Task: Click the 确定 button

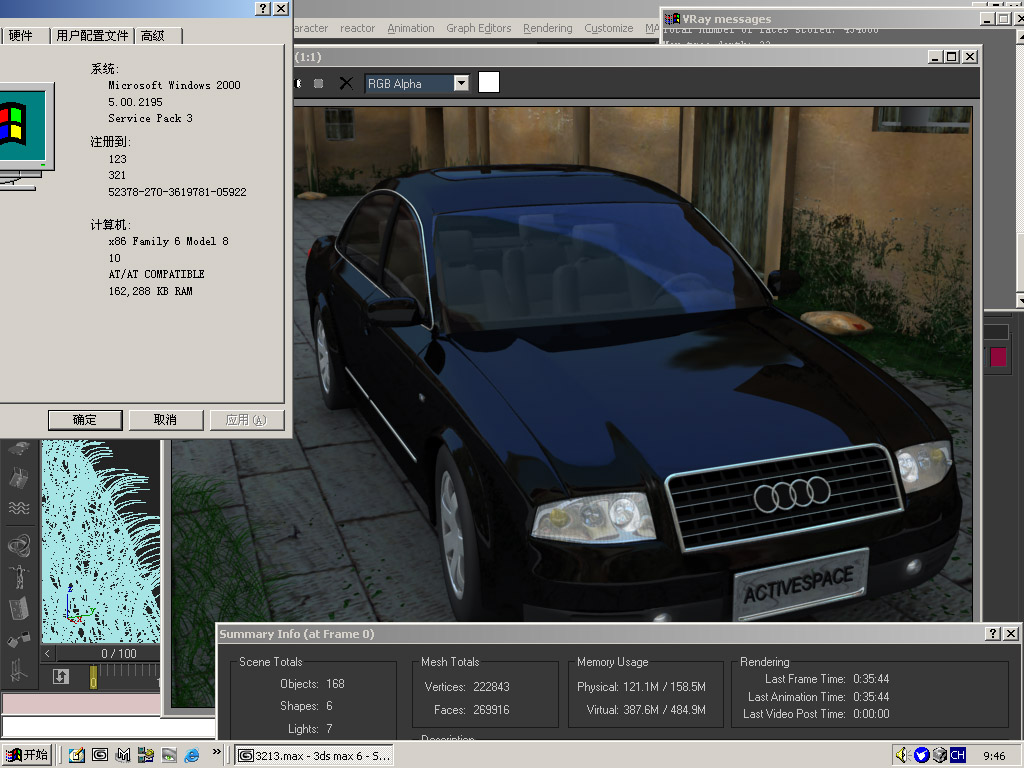Action: (85, 420)
